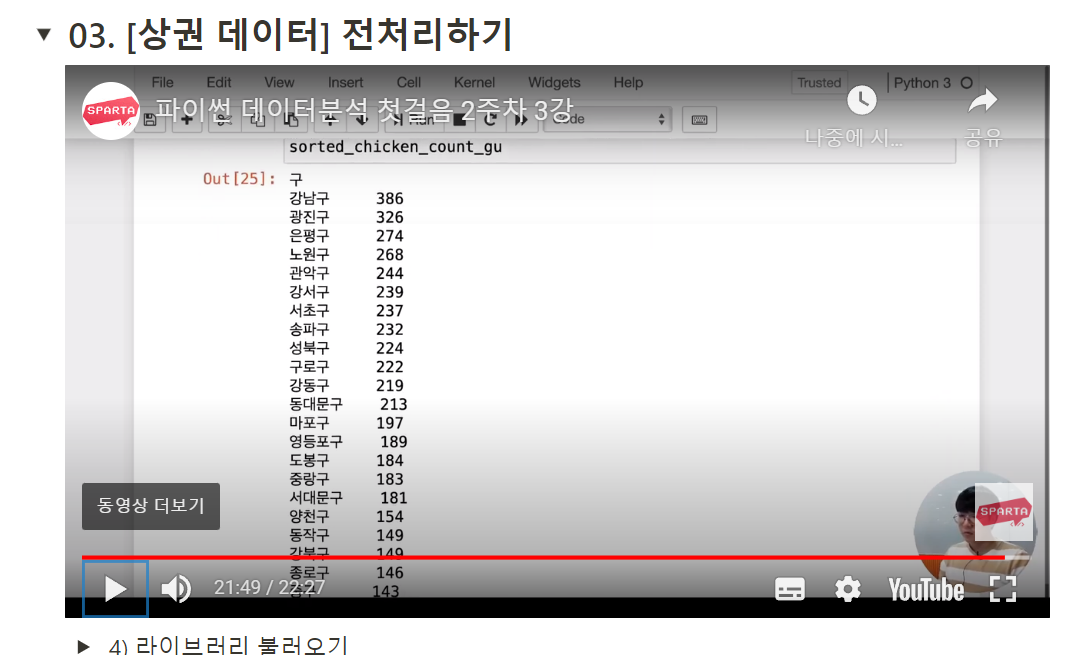1087x655 pixels.
Task: Open video on YouTube logo
Action: coord(926,590)
